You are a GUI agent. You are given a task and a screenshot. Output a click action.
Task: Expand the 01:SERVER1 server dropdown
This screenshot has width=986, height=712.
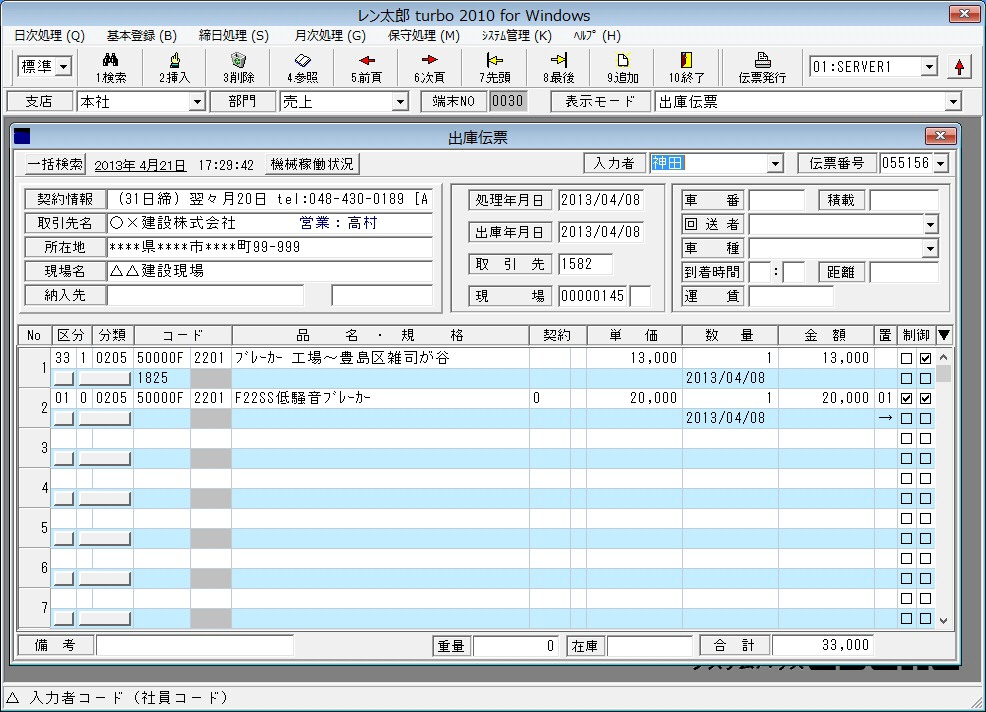click(929, 67)
